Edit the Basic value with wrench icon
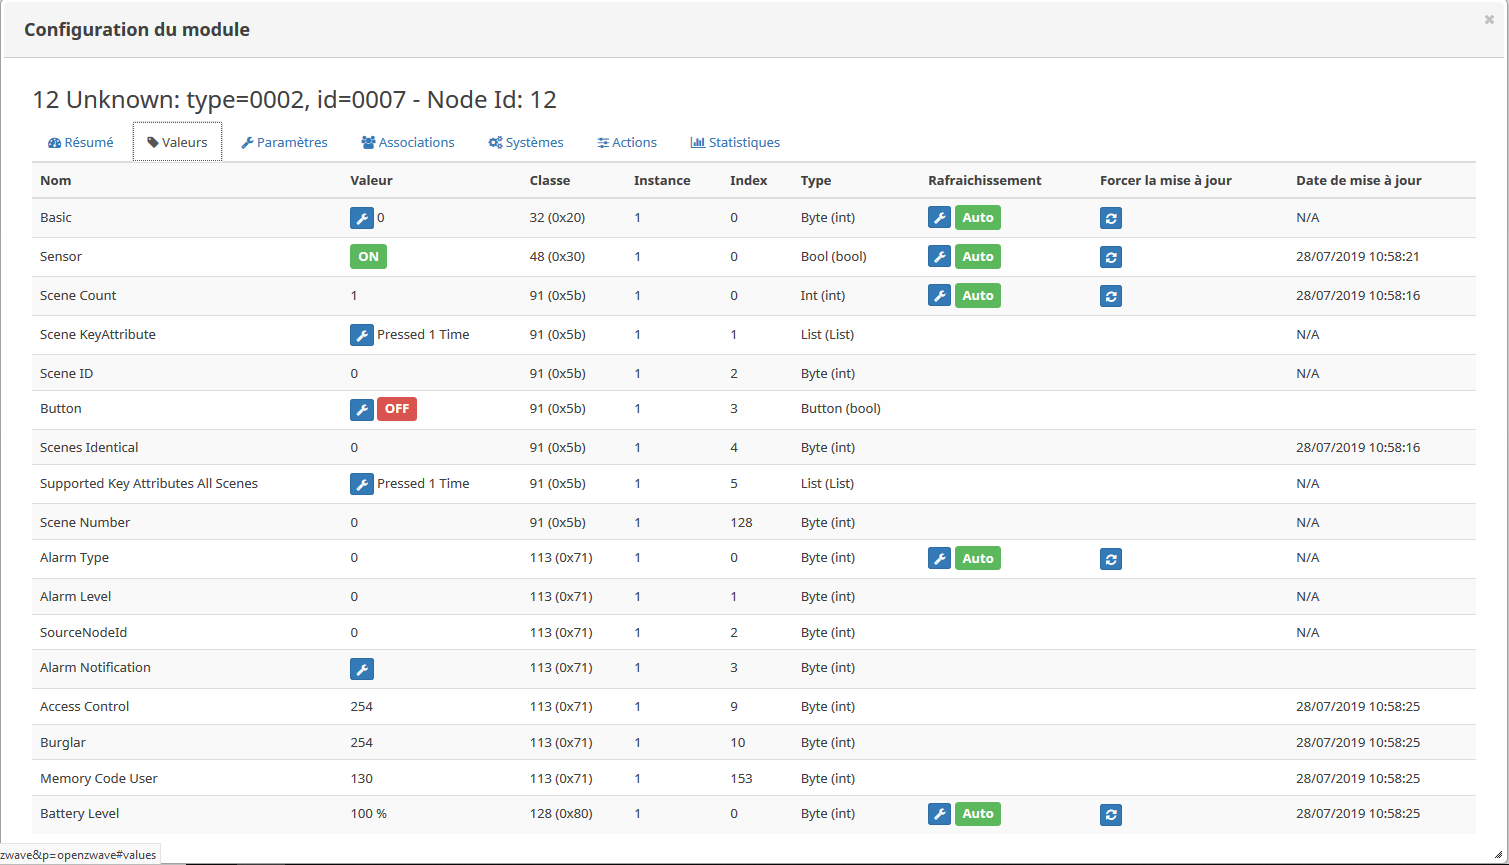 tap(362, 218)
